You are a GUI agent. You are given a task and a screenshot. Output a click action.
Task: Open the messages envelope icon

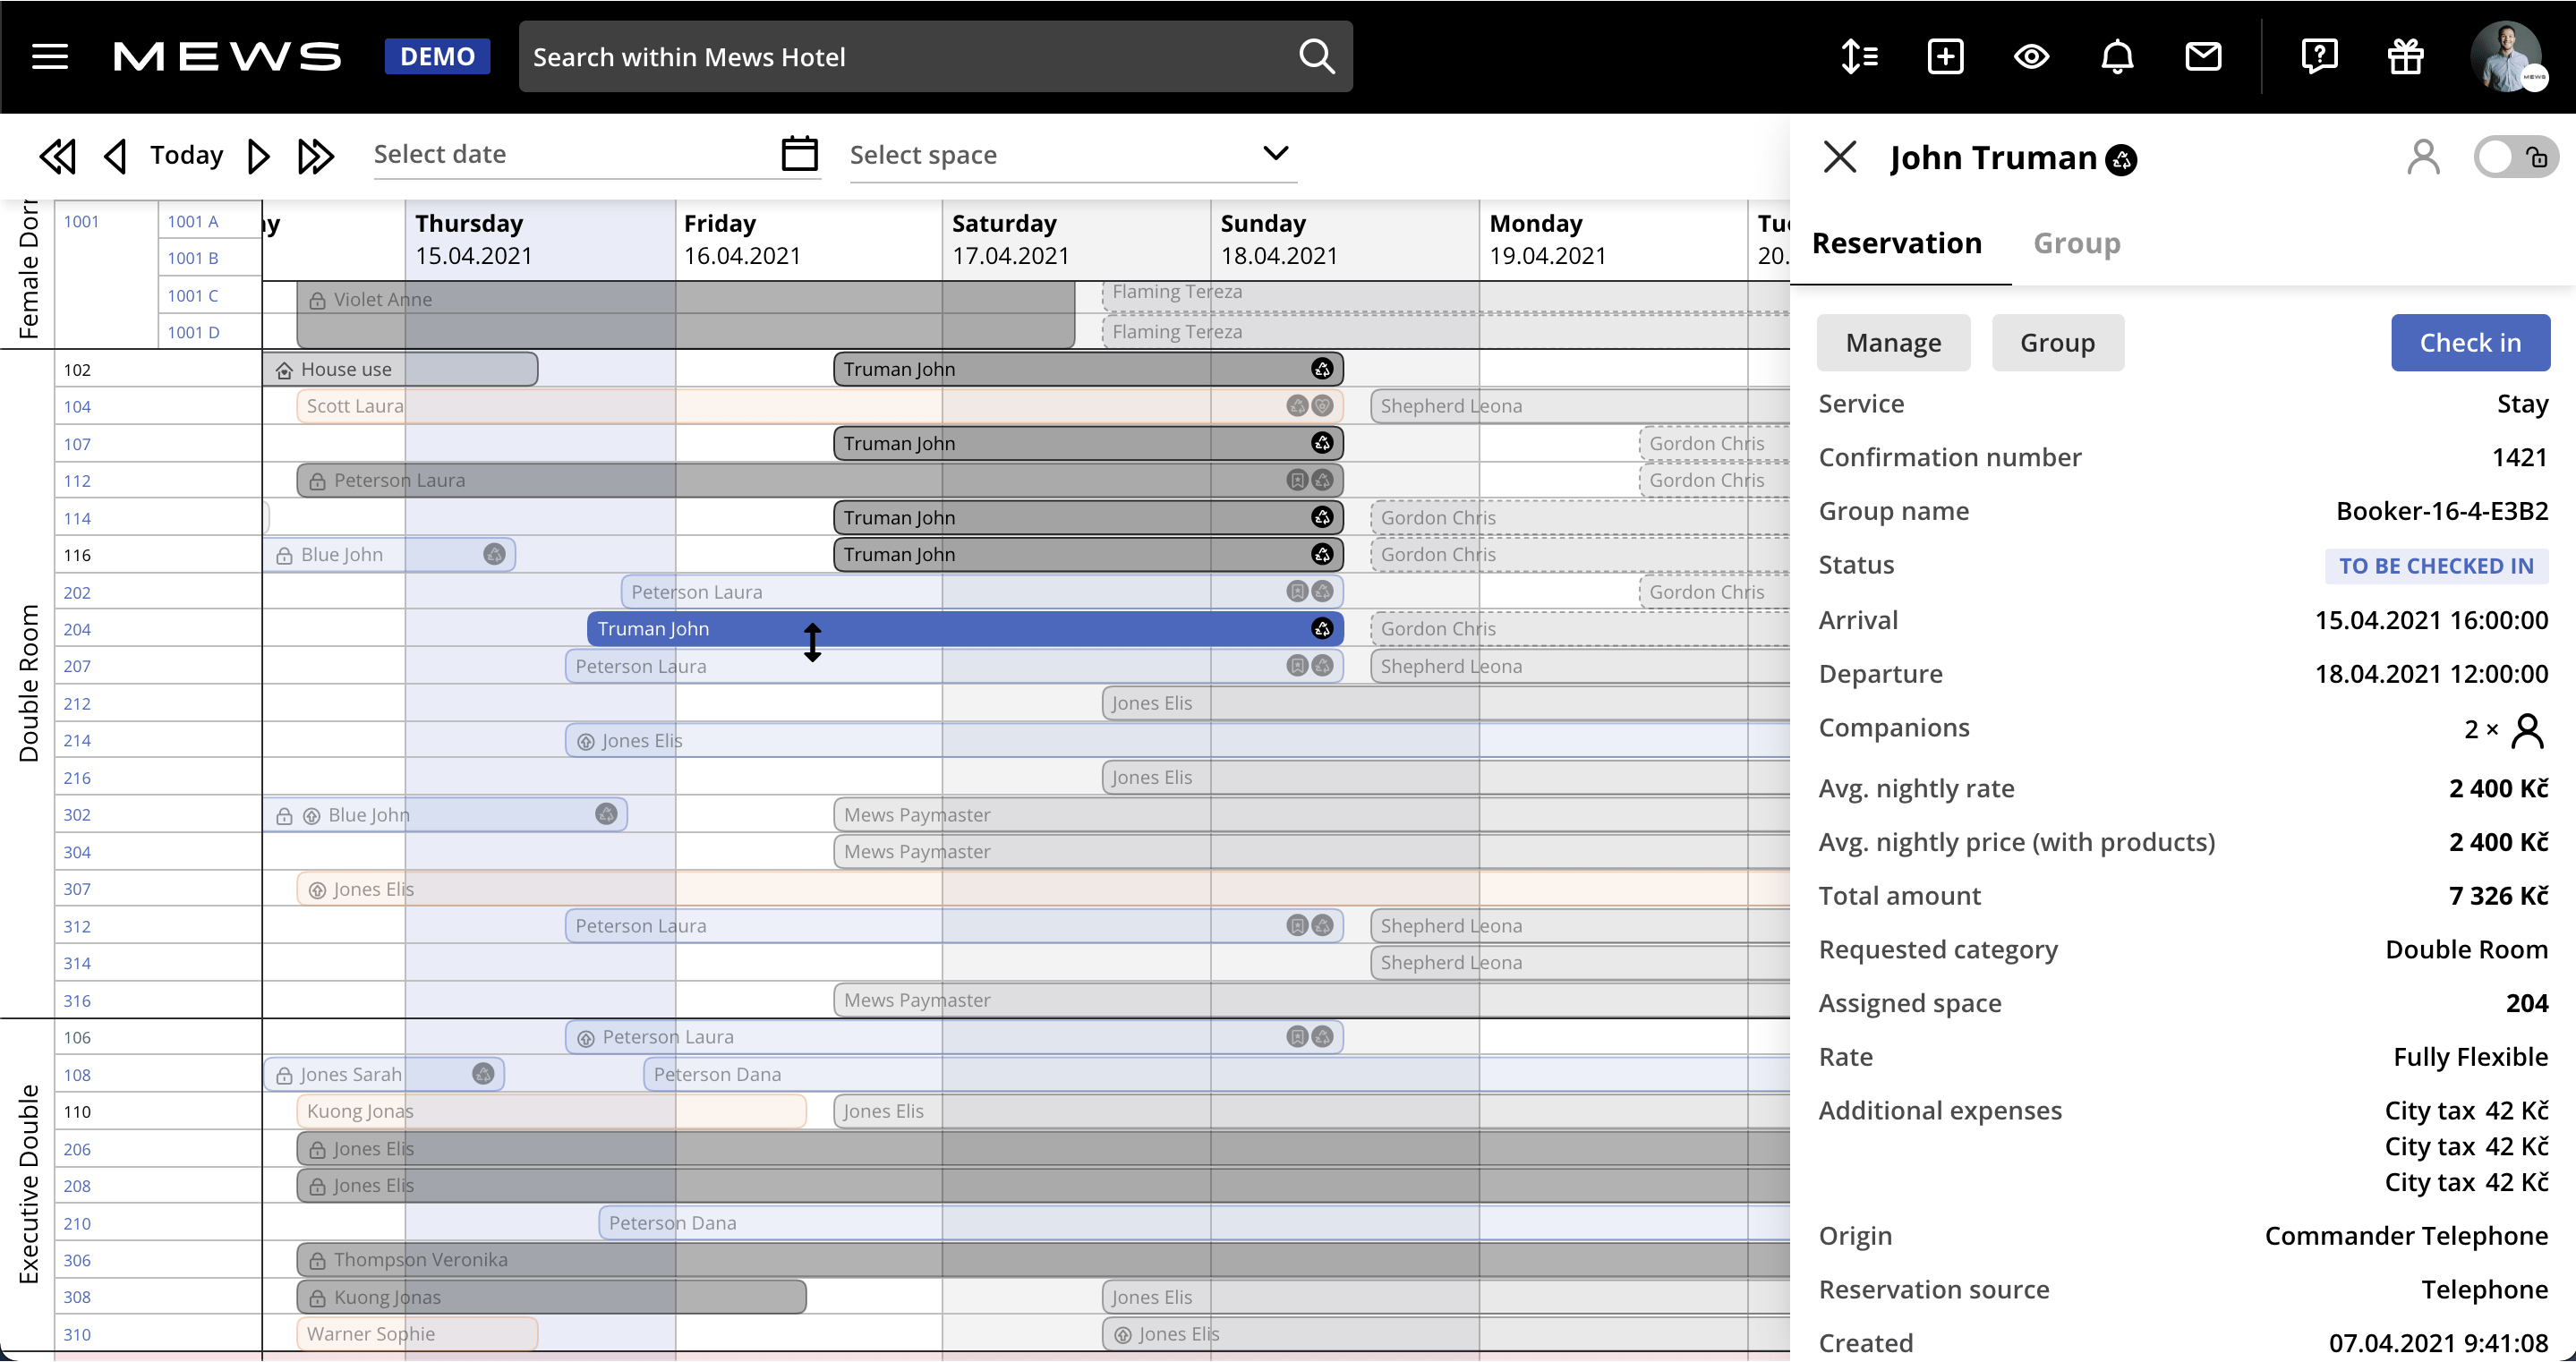(x=2204, y=57)
